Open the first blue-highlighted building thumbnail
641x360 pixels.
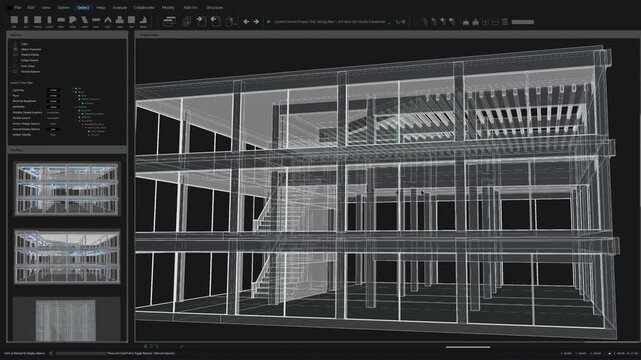click(67, 189)
